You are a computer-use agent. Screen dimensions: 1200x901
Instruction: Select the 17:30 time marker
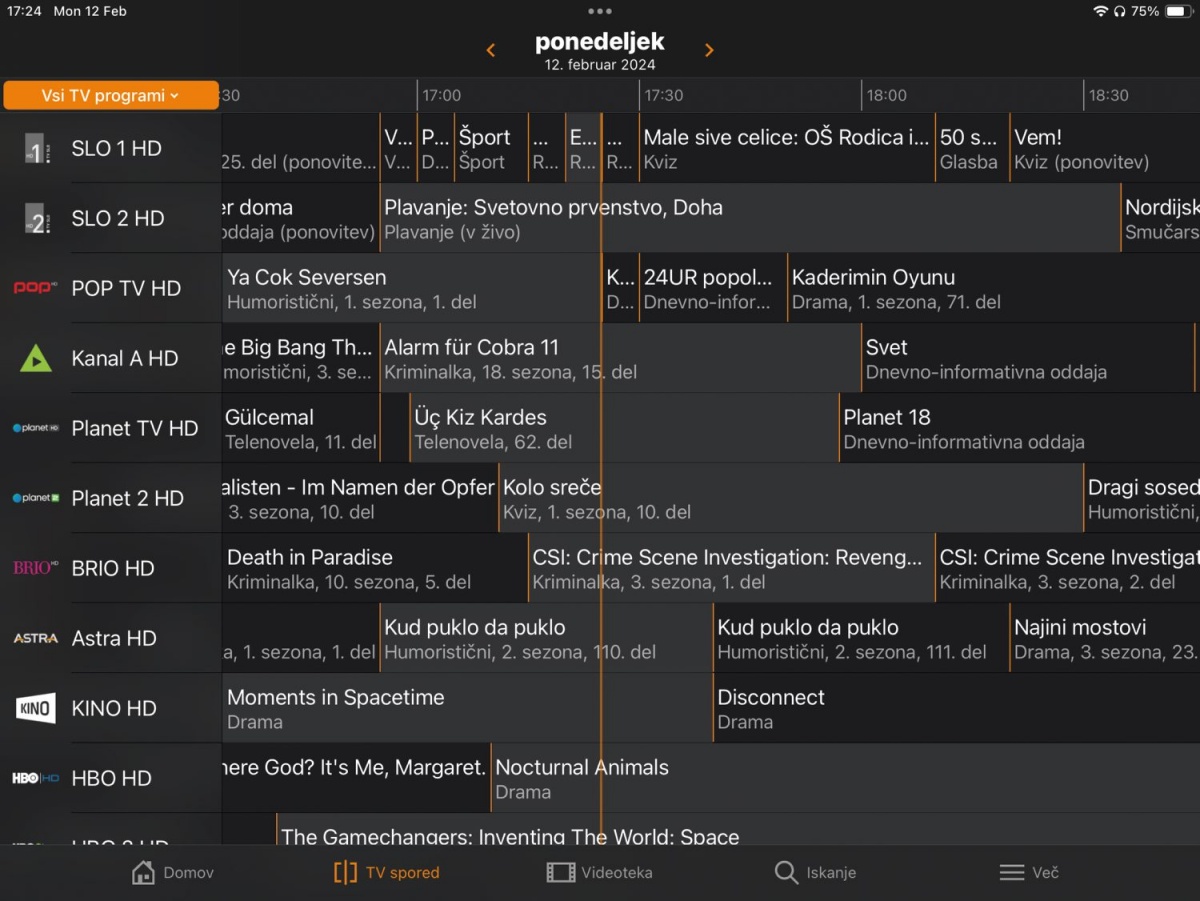click(664, 96)
